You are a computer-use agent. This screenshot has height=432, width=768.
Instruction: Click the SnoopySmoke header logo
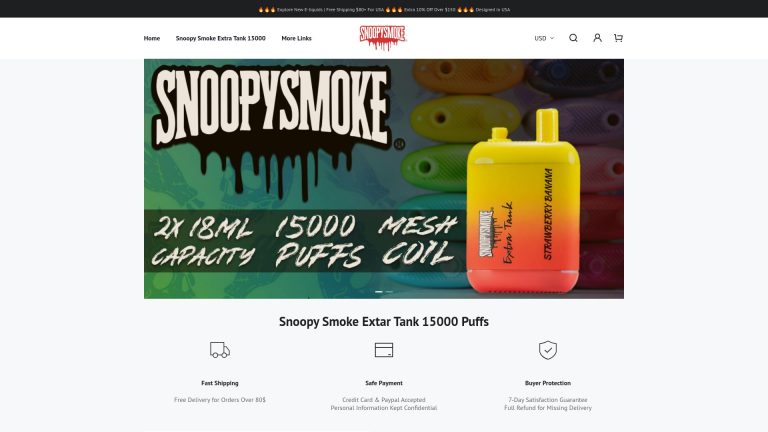pyautogui.click(x=383, y=38)
